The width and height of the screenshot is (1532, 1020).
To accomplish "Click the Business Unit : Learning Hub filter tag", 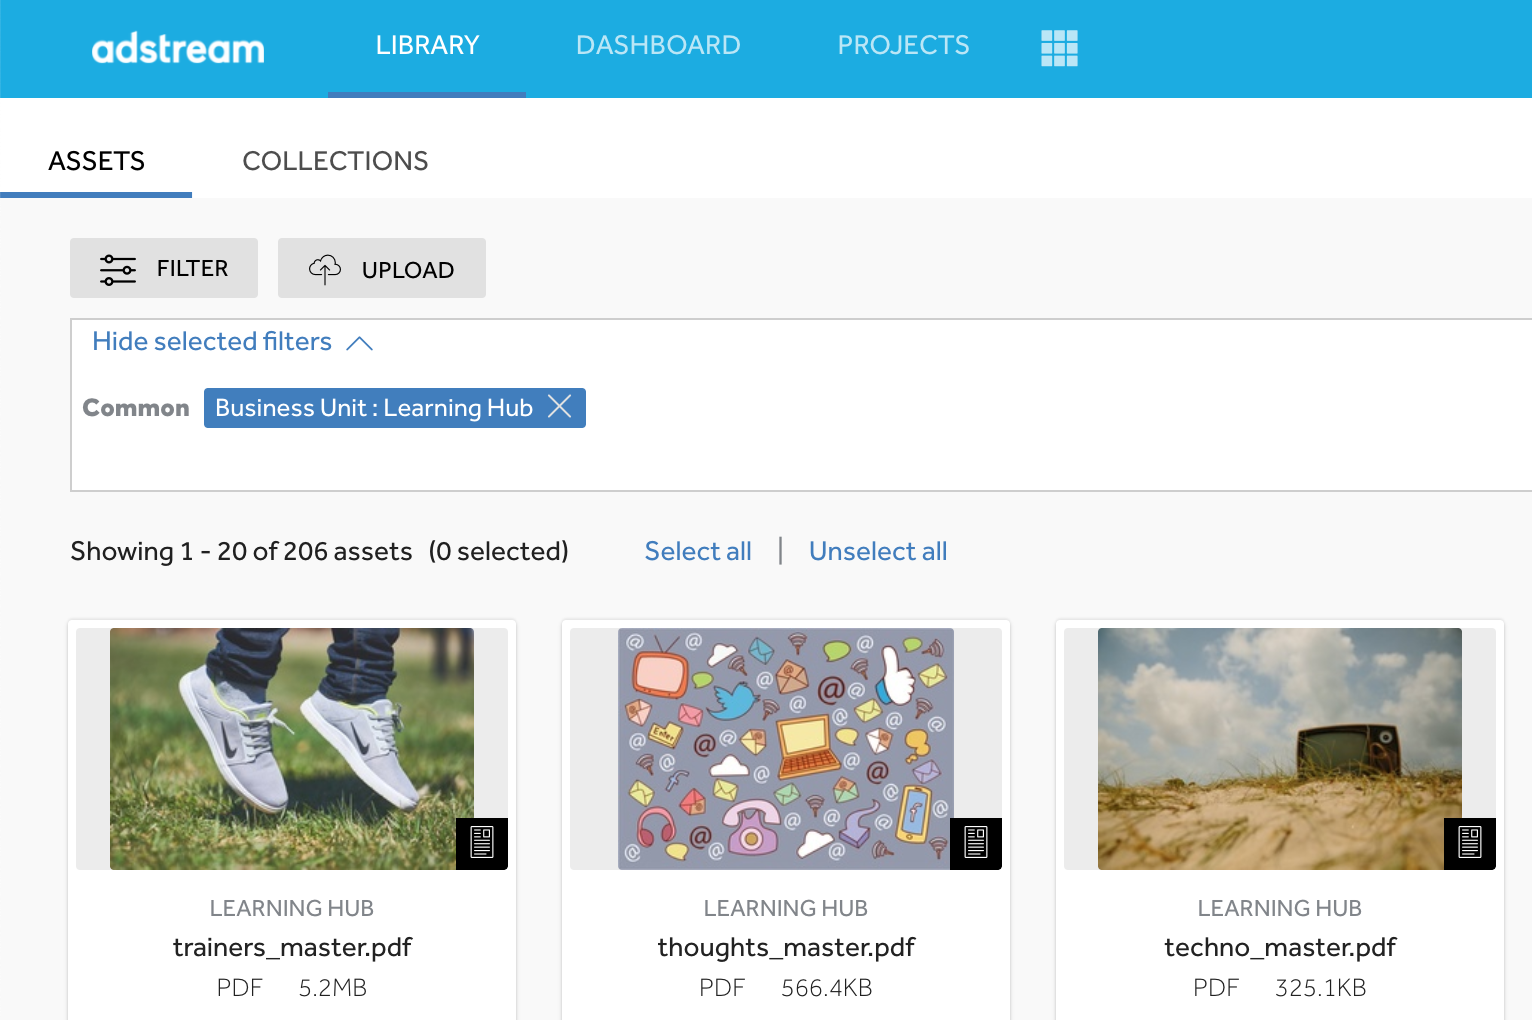I will coord(395,408).
